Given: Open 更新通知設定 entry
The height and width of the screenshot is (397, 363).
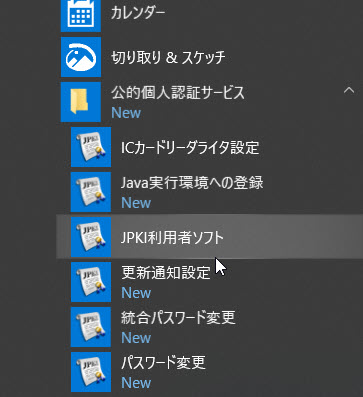Looking at the screenshot, I should (x=166, y=273).
